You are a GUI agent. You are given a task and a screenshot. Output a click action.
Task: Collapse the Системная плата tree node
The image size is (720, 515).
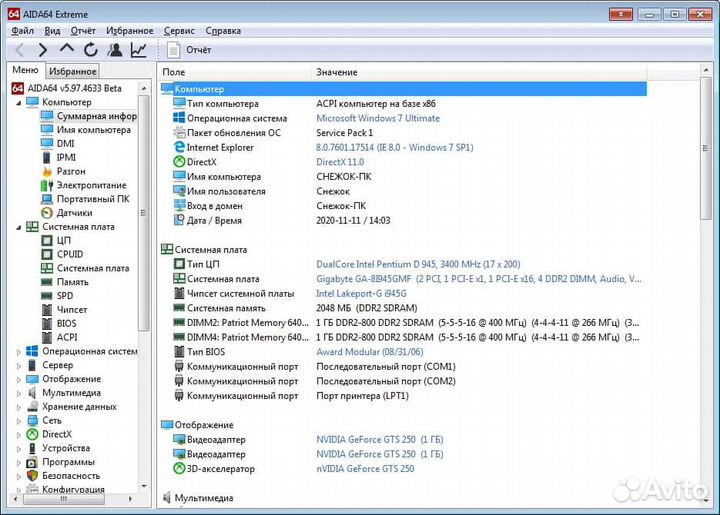[19, 227]
